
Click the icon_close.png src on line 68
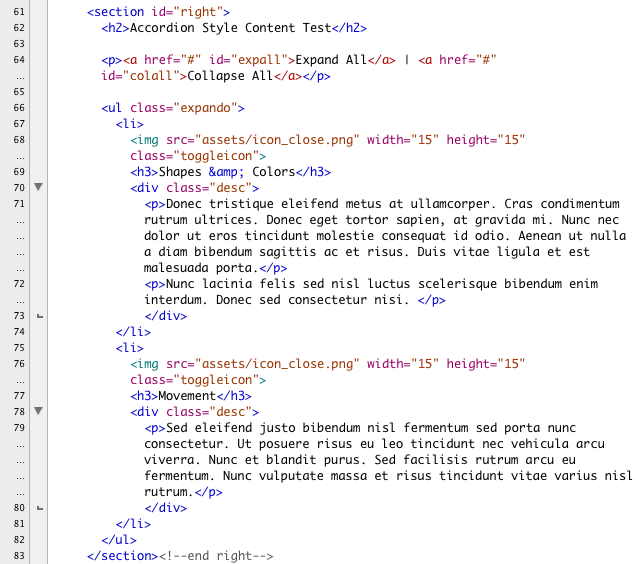pos(275,139)
